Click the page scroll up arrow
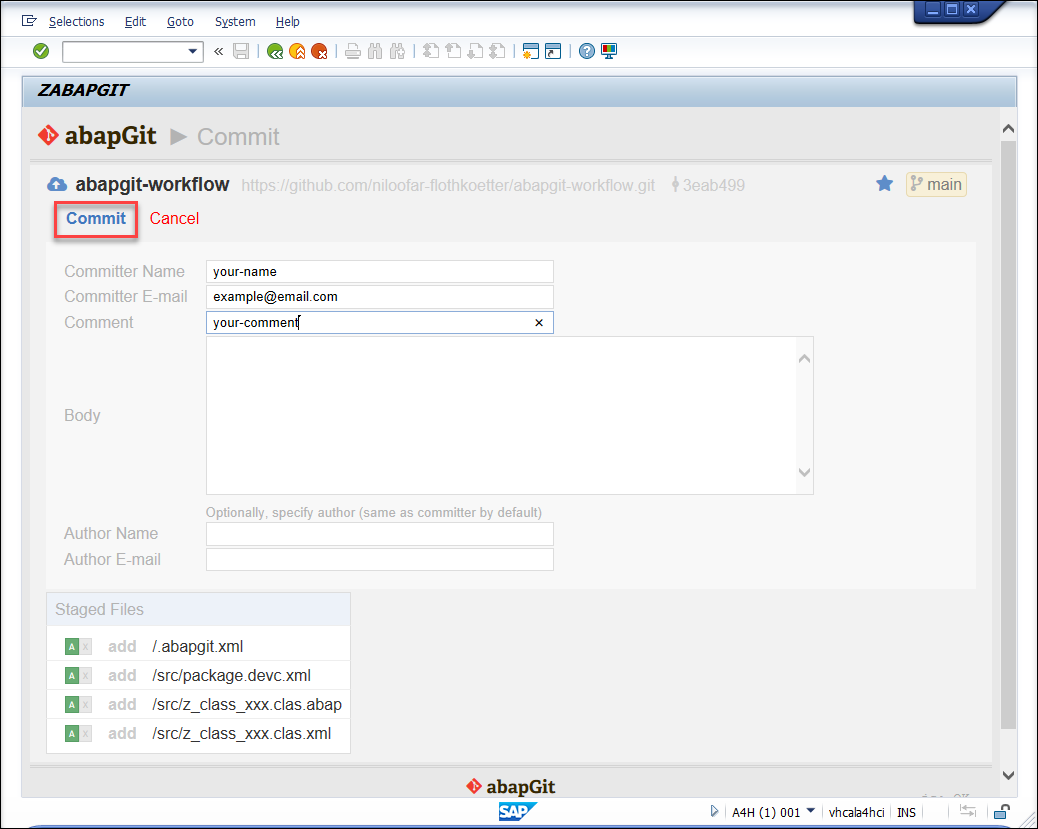The height and width of the screenshot is (829, 1038). click(1008, 129)
